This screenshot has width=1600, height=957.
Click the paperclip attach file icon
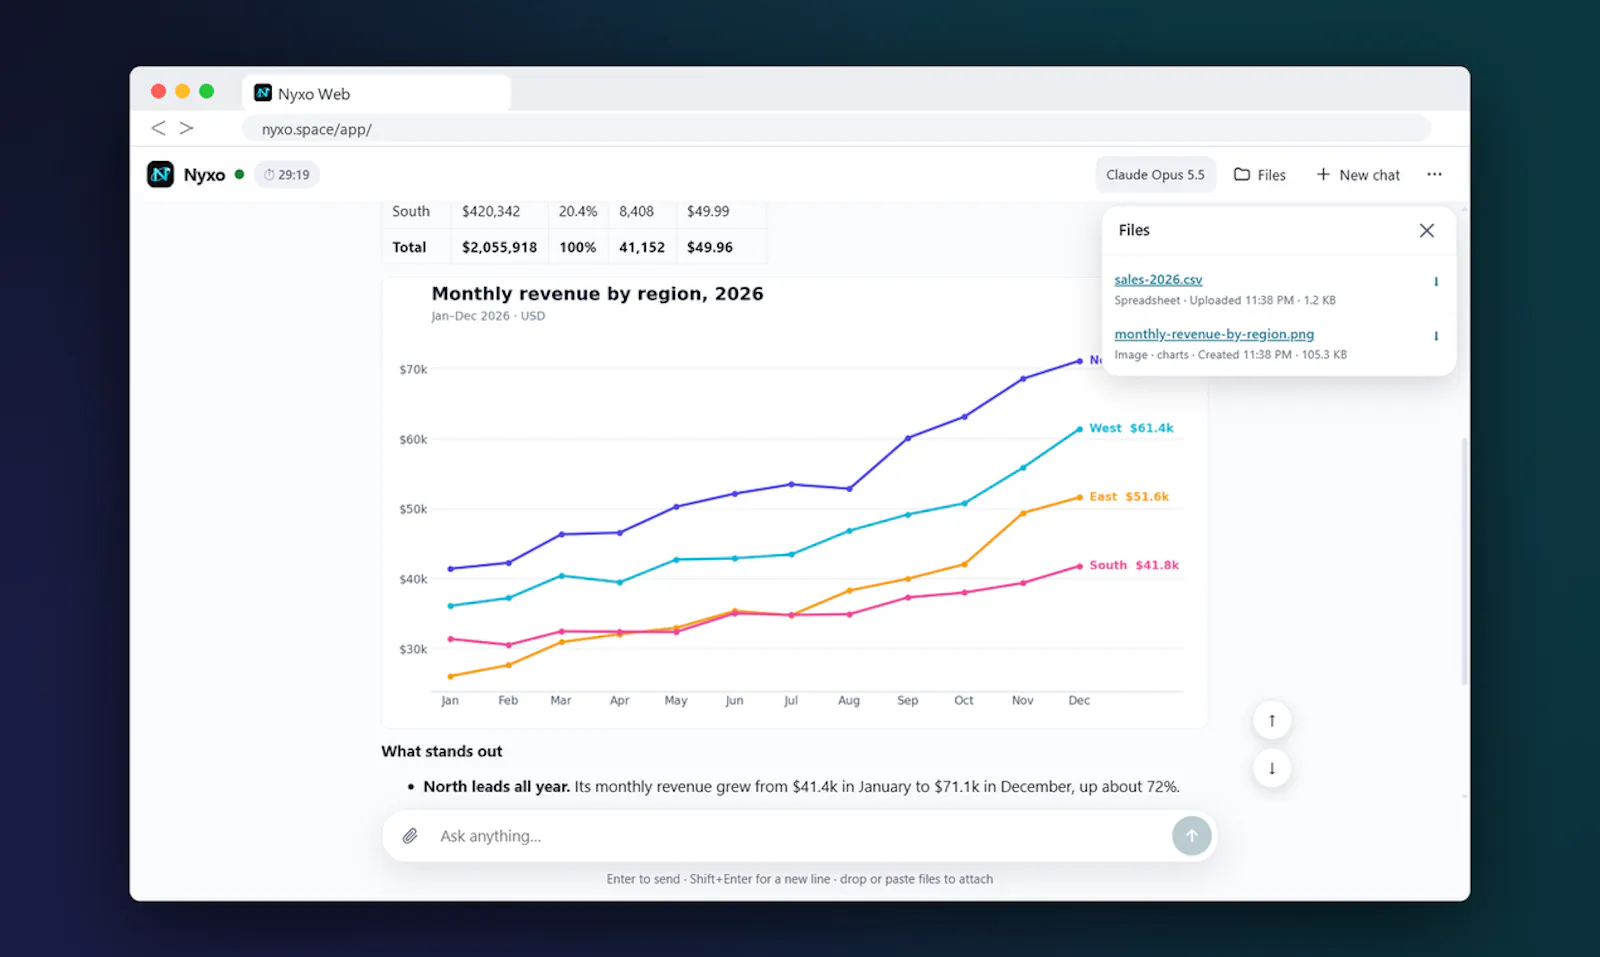point(410,836)
